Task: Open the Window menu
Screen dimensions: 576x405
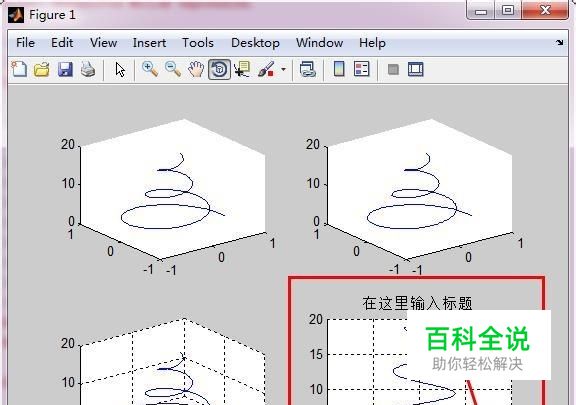Action: click(x=320, y=43)
